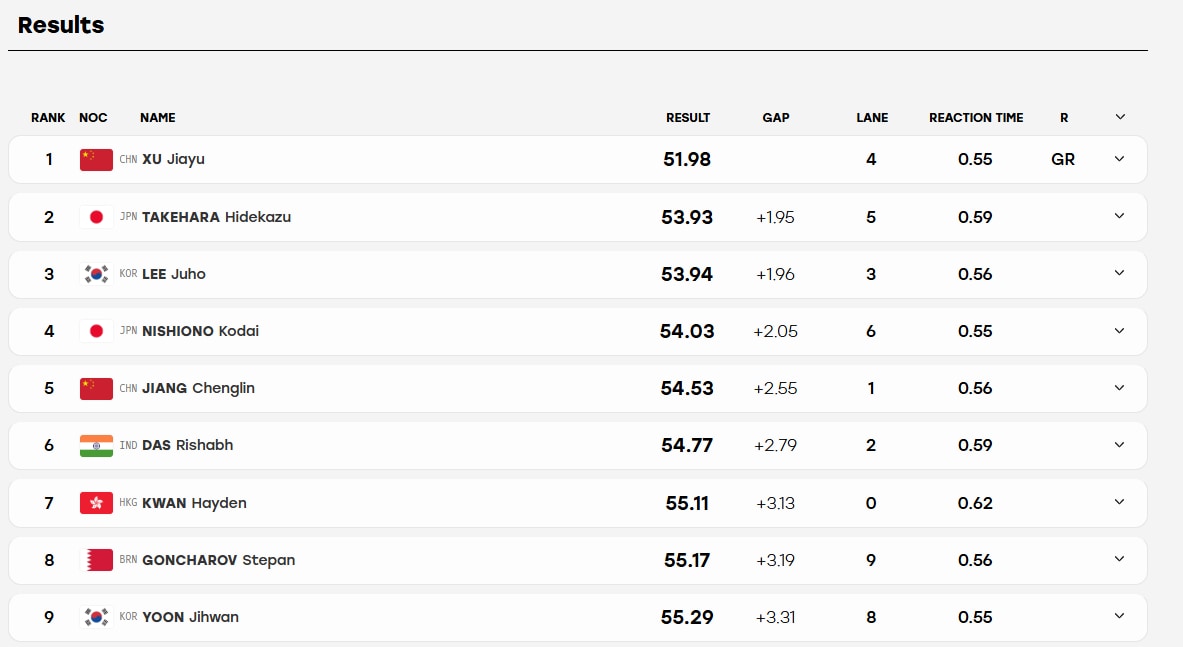The width and height of the screenshot is (1183, 647).
Task: Click Hong Kong flag beside KWAN Hayden
Action: [96, 503]
